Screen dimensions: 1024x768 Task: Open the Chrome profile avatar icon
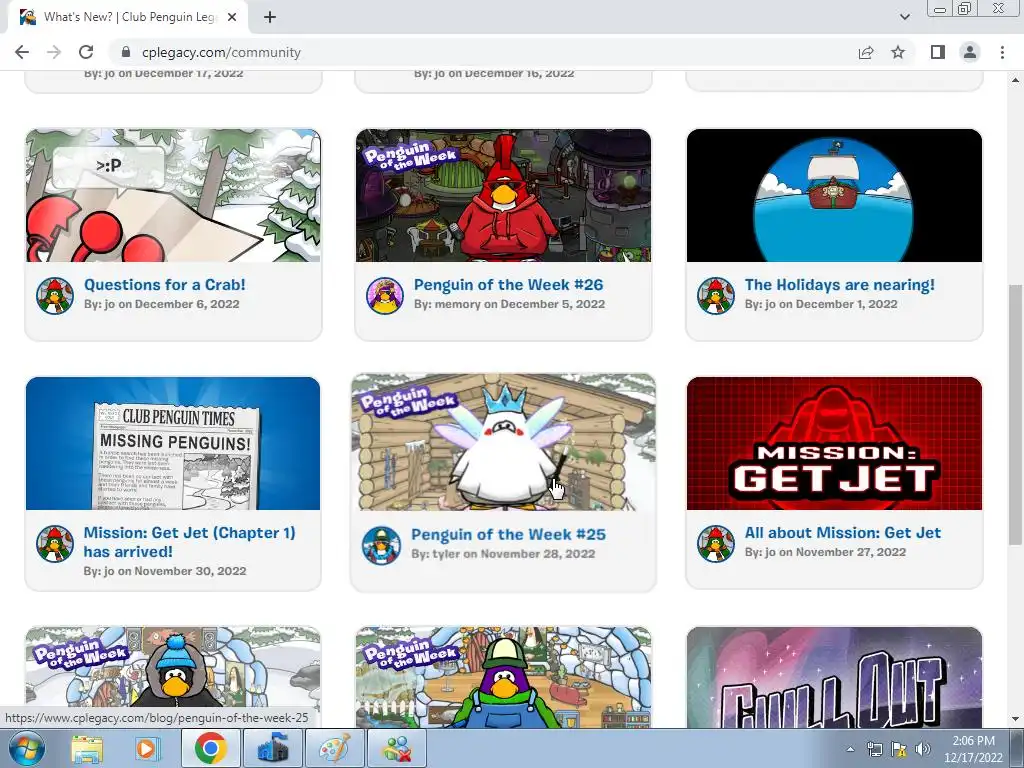point(970,52)
